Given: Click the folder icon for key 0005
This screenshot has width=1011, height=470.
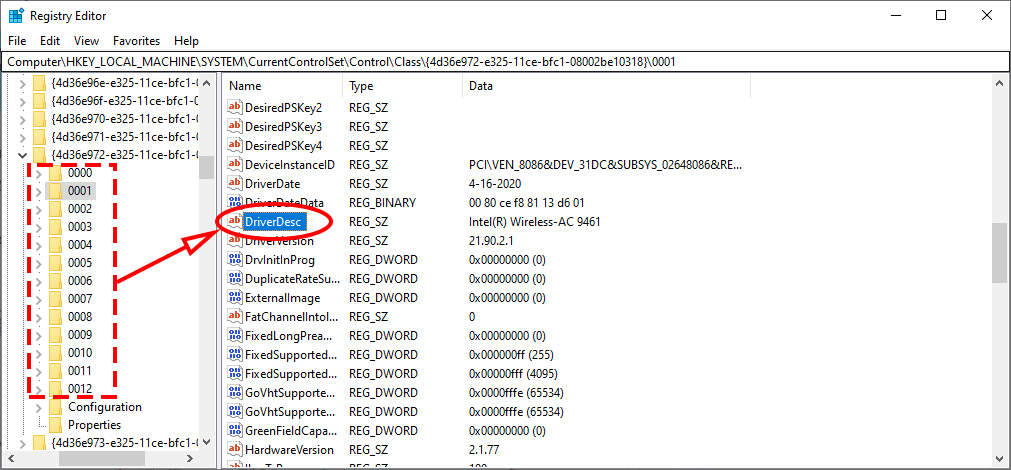Looking at the screenshot, I should tap(55, 262).
